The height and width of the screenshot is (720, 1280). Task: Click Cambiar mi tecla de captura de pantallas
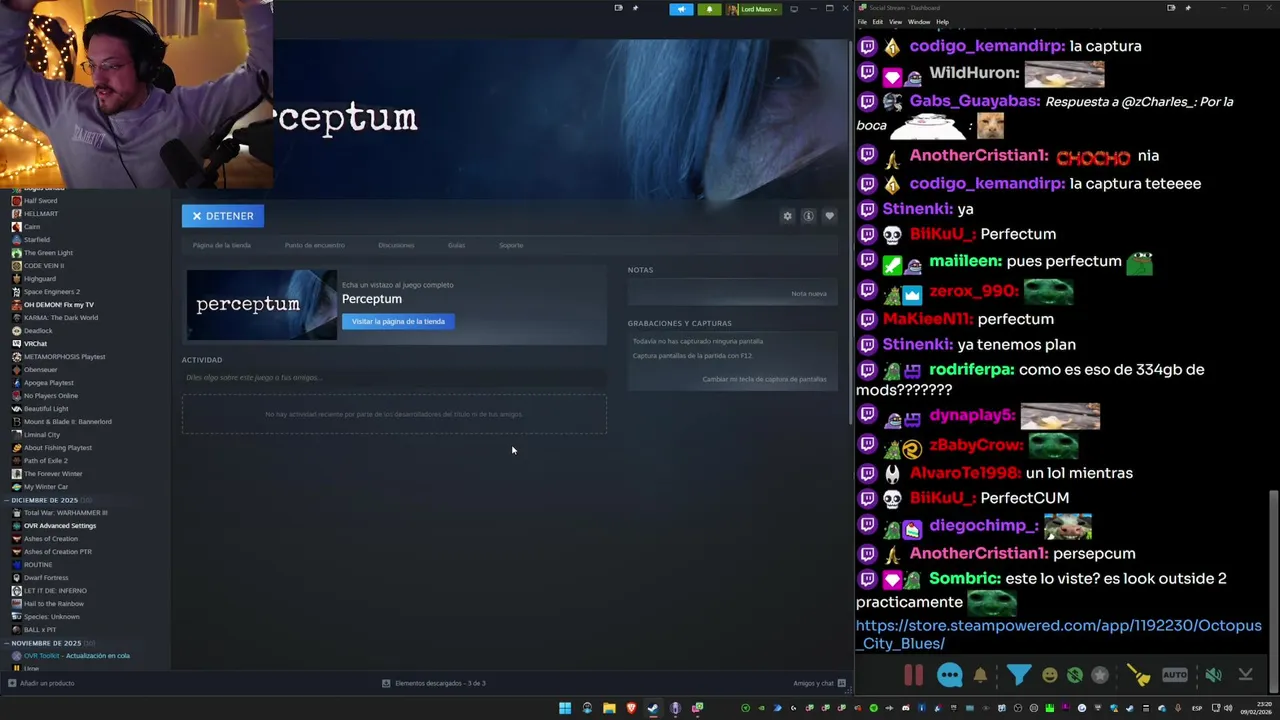click(x=764, y=379)
